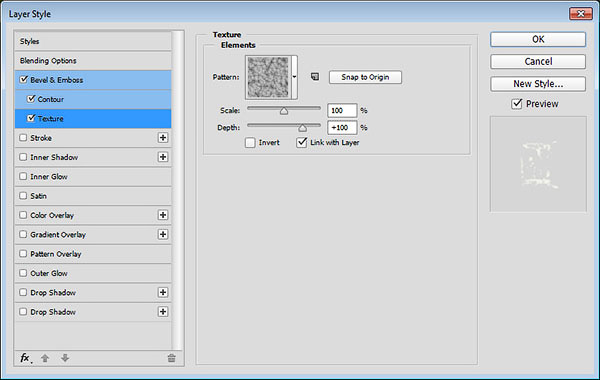Click the Snap to Origin button
The image size is (600, 380).
365,77
